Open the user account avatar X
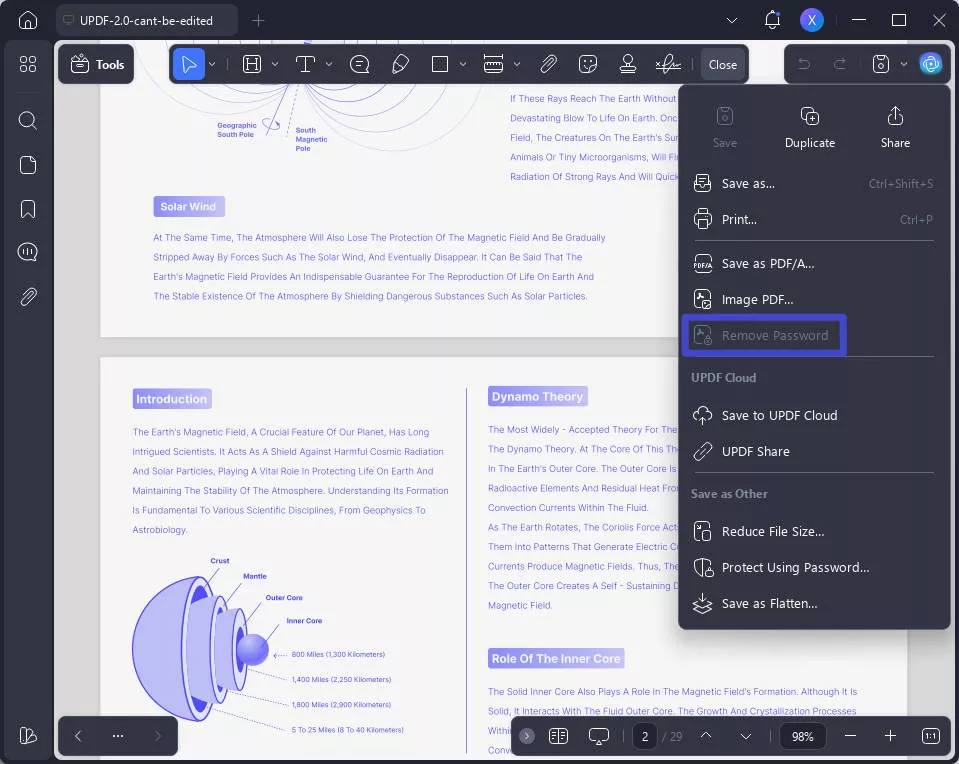 [812, 20]
